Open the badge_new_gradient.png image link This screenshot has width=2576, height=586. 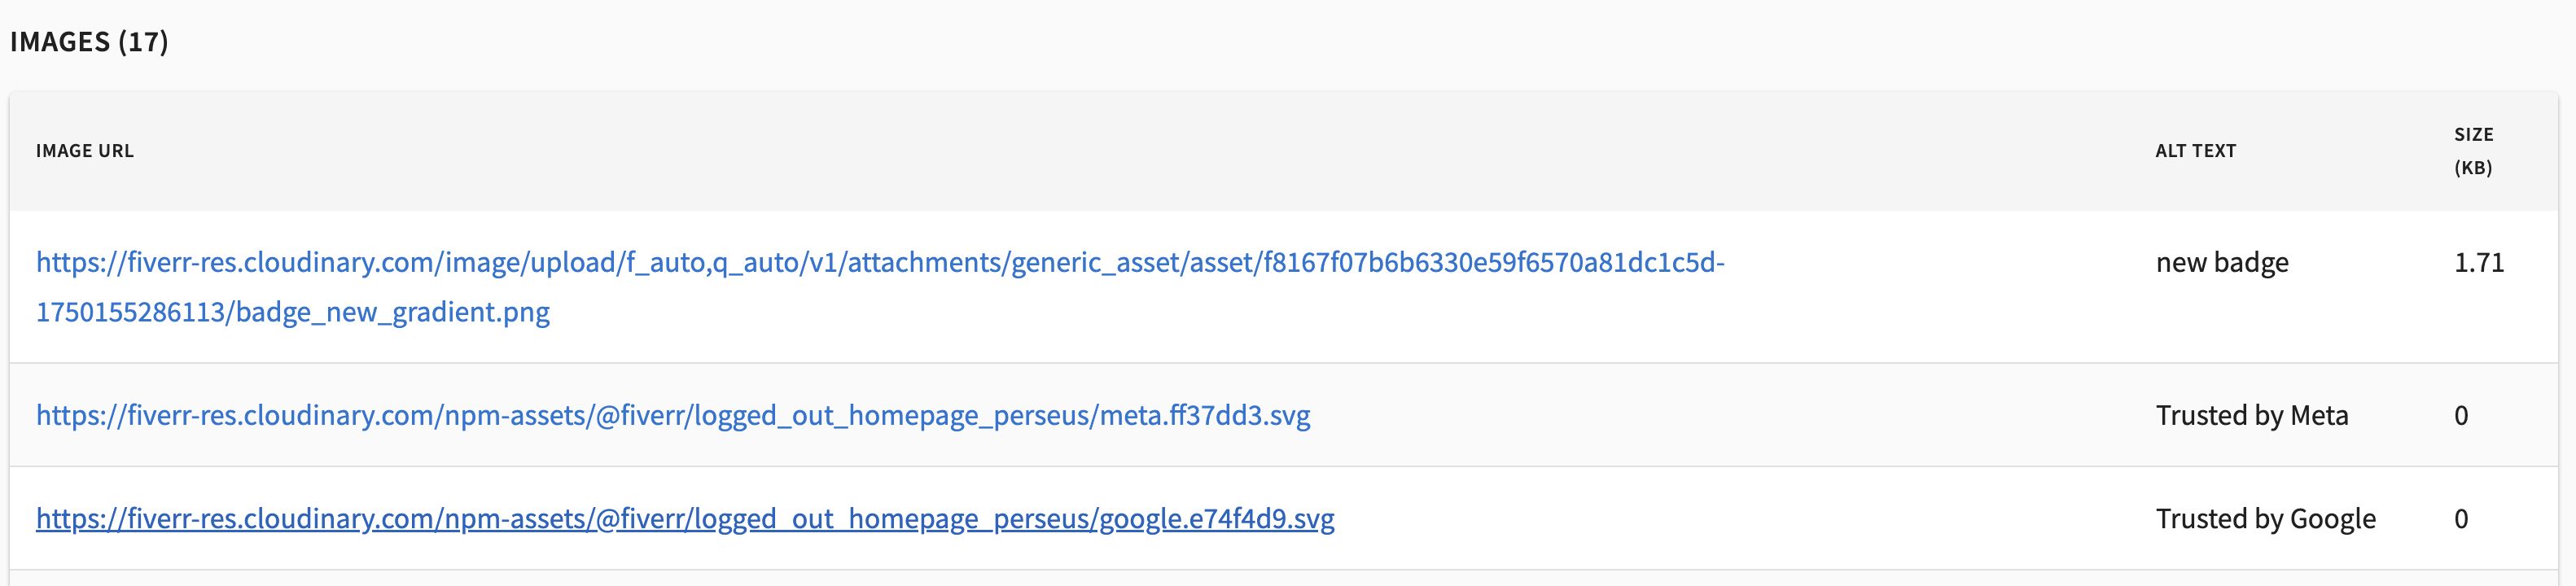coord(880,263)
